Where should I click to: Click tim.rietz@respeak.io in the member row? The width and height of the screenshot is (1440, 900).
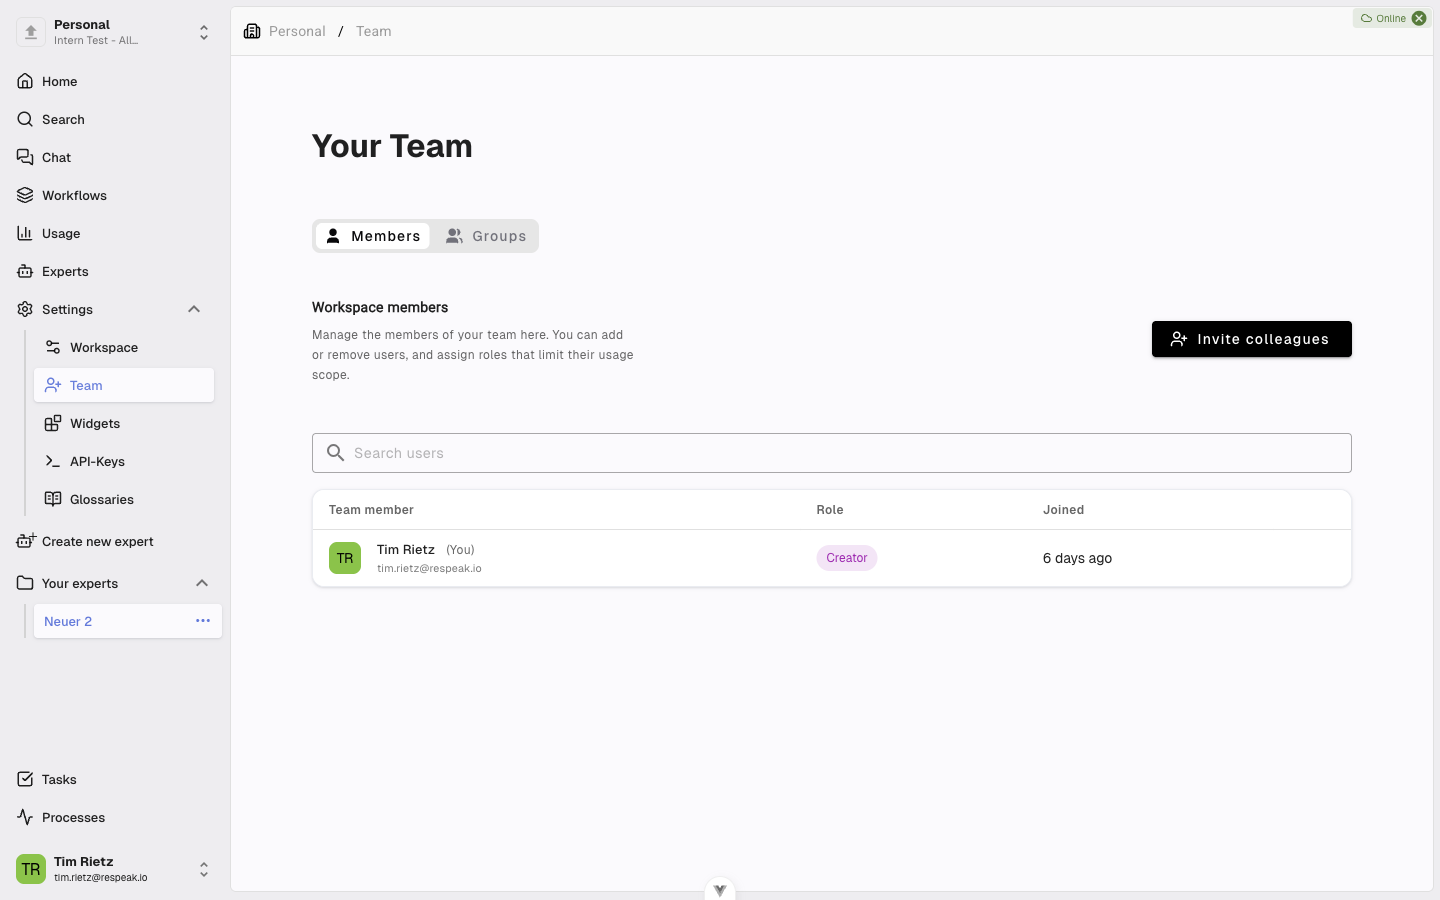[x=429, y=568]
